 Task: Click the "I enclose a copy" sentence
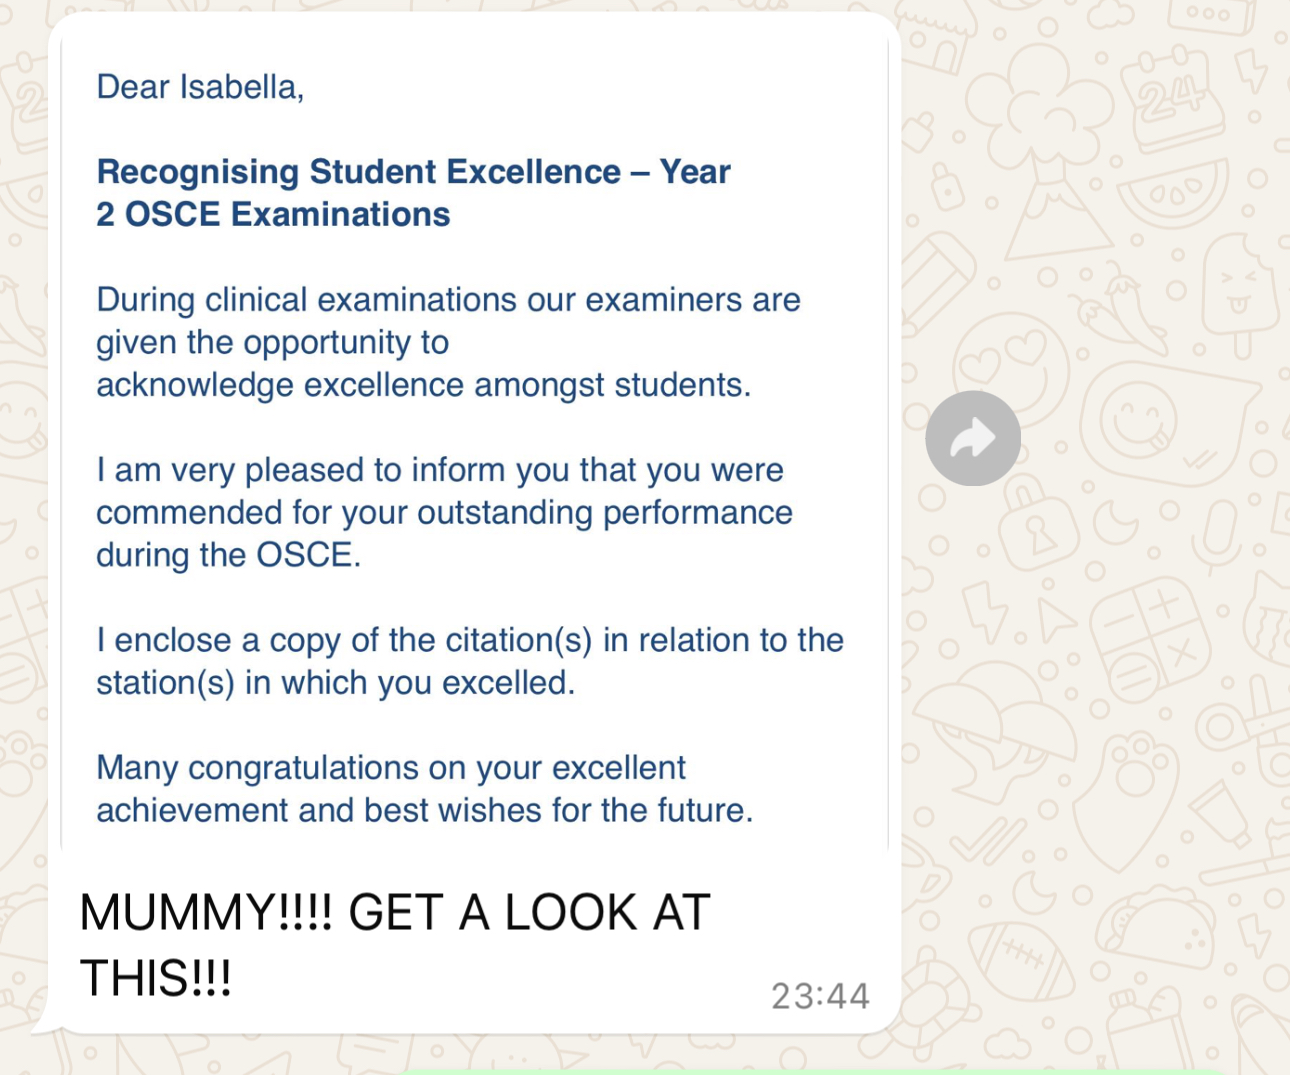(x=470, y=640)
